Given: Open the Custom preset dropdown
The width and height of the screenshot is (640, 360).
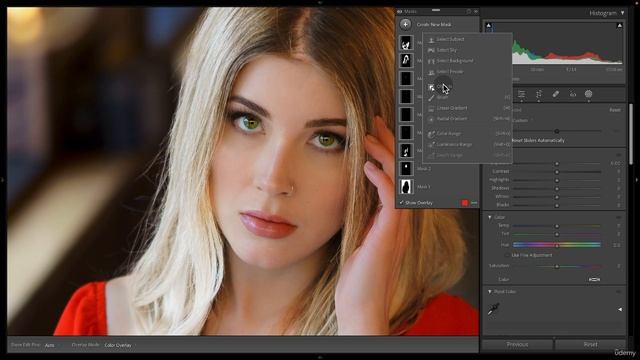Looking at the screenshot, I should point(522,121).
